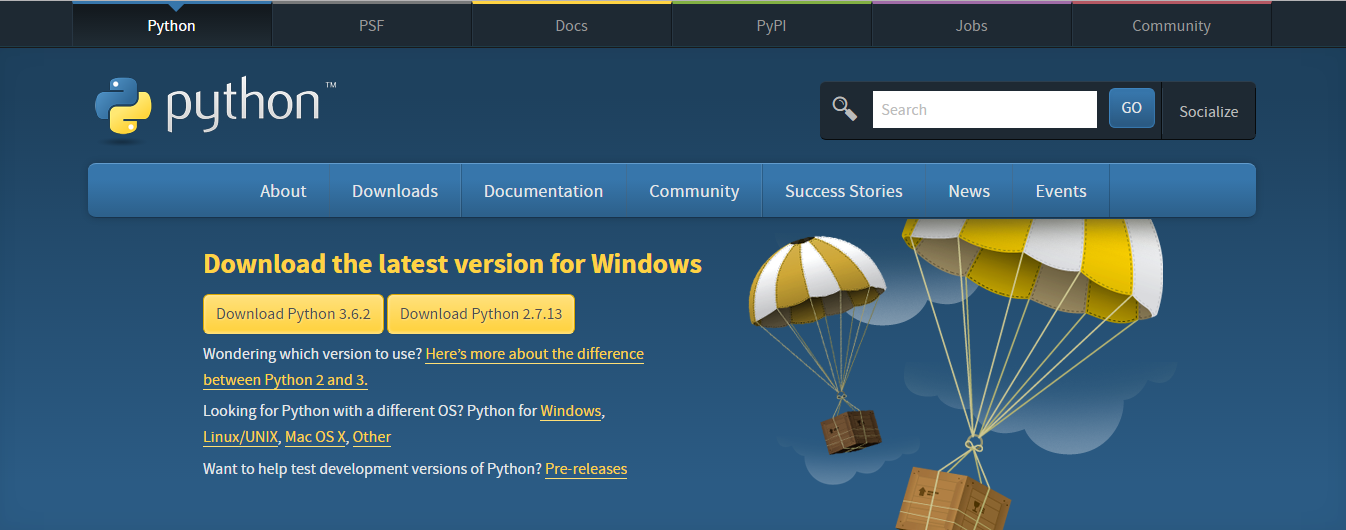Viewport: 1346px width, 530px height.
Task: Open the Success Stories navigation menu
Action: (844, 191)
